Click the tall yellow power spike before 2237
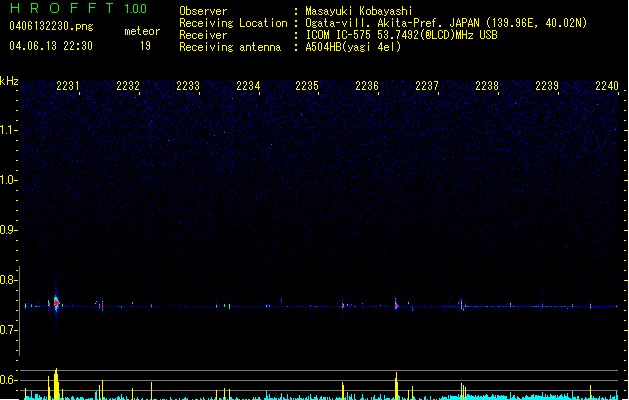Viewport: 629px width, 400px height. pos(396,386)
